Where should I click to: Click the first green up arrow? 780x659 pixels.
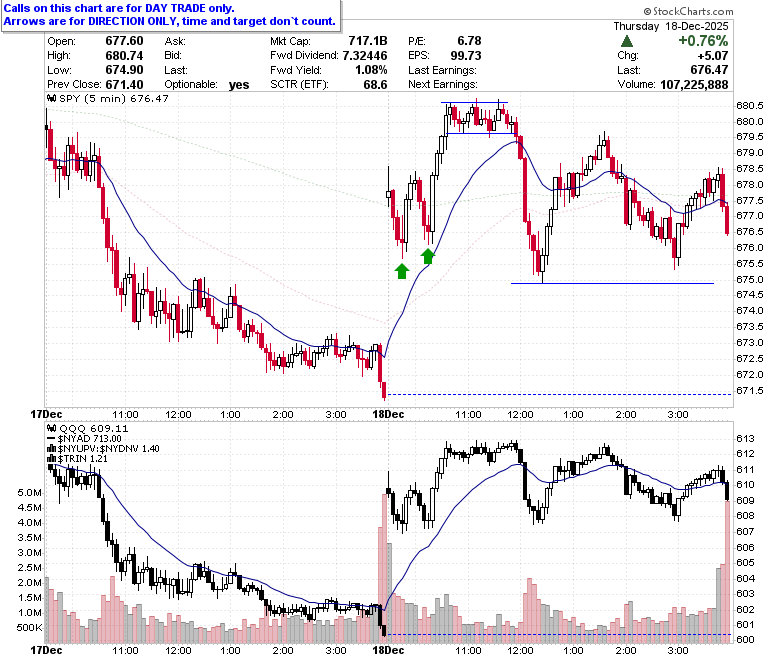tap(402, 272)
